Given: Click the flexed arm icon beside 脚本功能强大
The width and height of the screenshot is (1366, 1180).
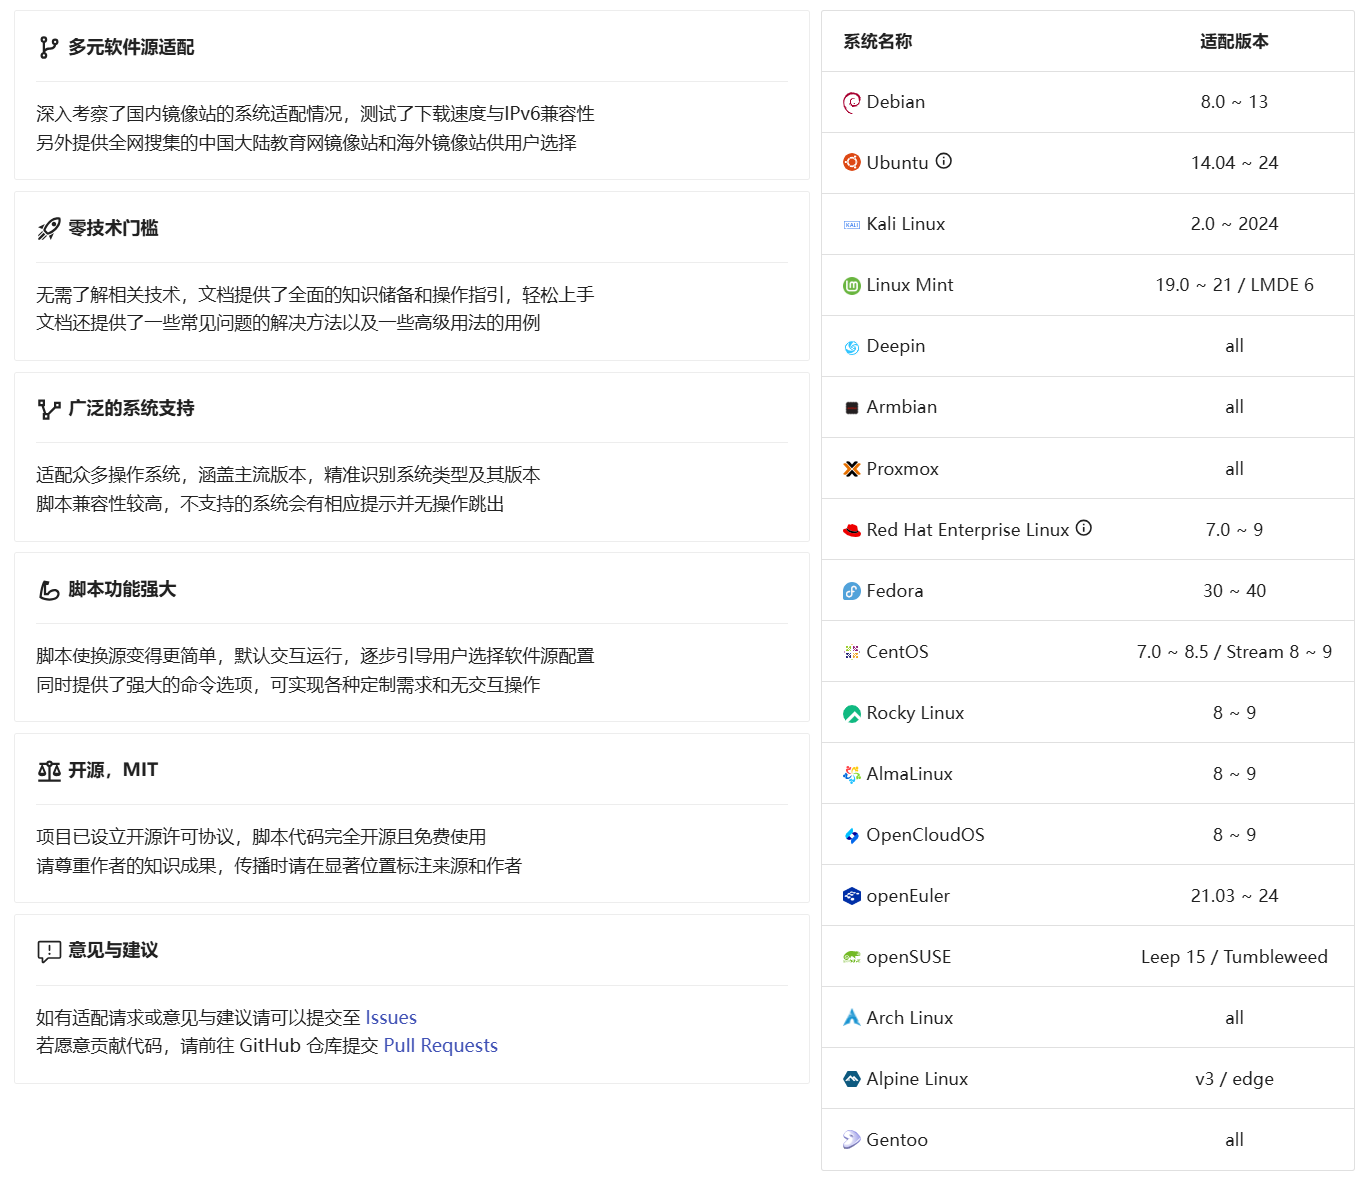Looking at the screenshot, I should [x=49, y=590].
